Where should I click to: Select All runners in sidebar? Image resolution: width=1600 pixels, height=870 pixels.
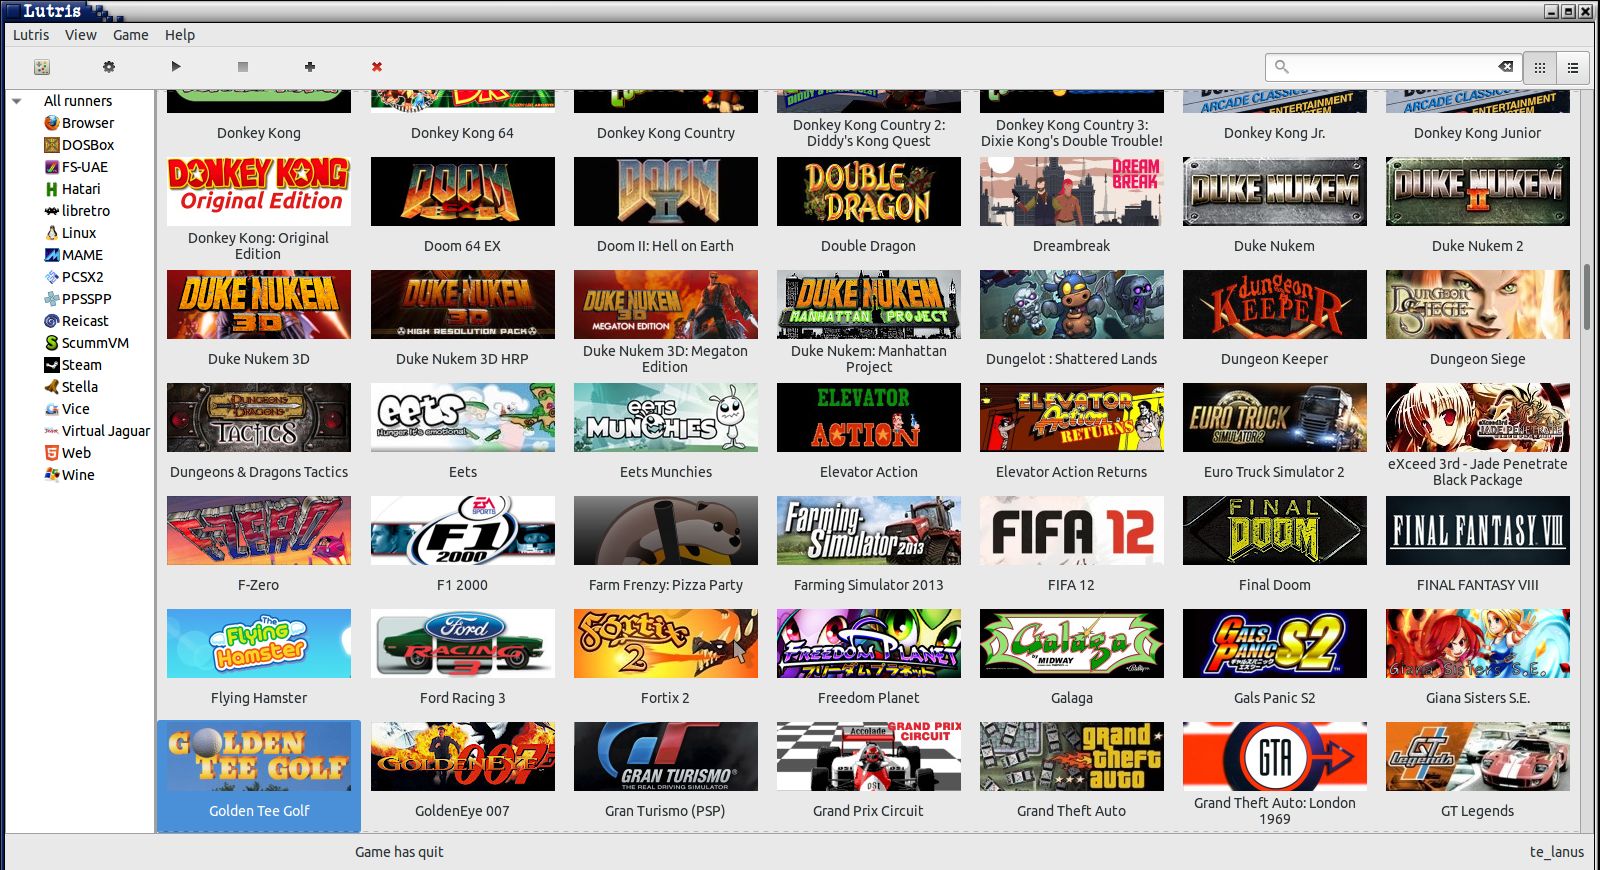[78, 101]
